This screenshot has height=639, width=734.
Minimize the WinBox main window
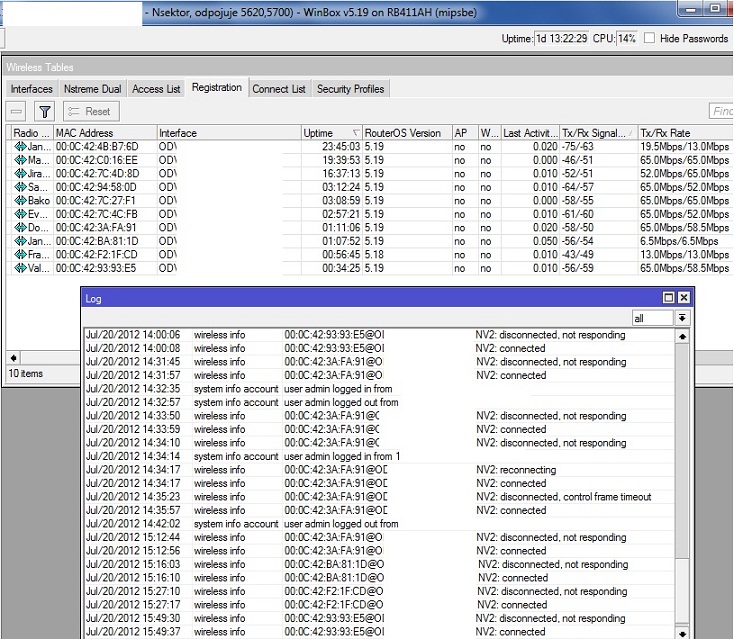click(x=691, y=8)
